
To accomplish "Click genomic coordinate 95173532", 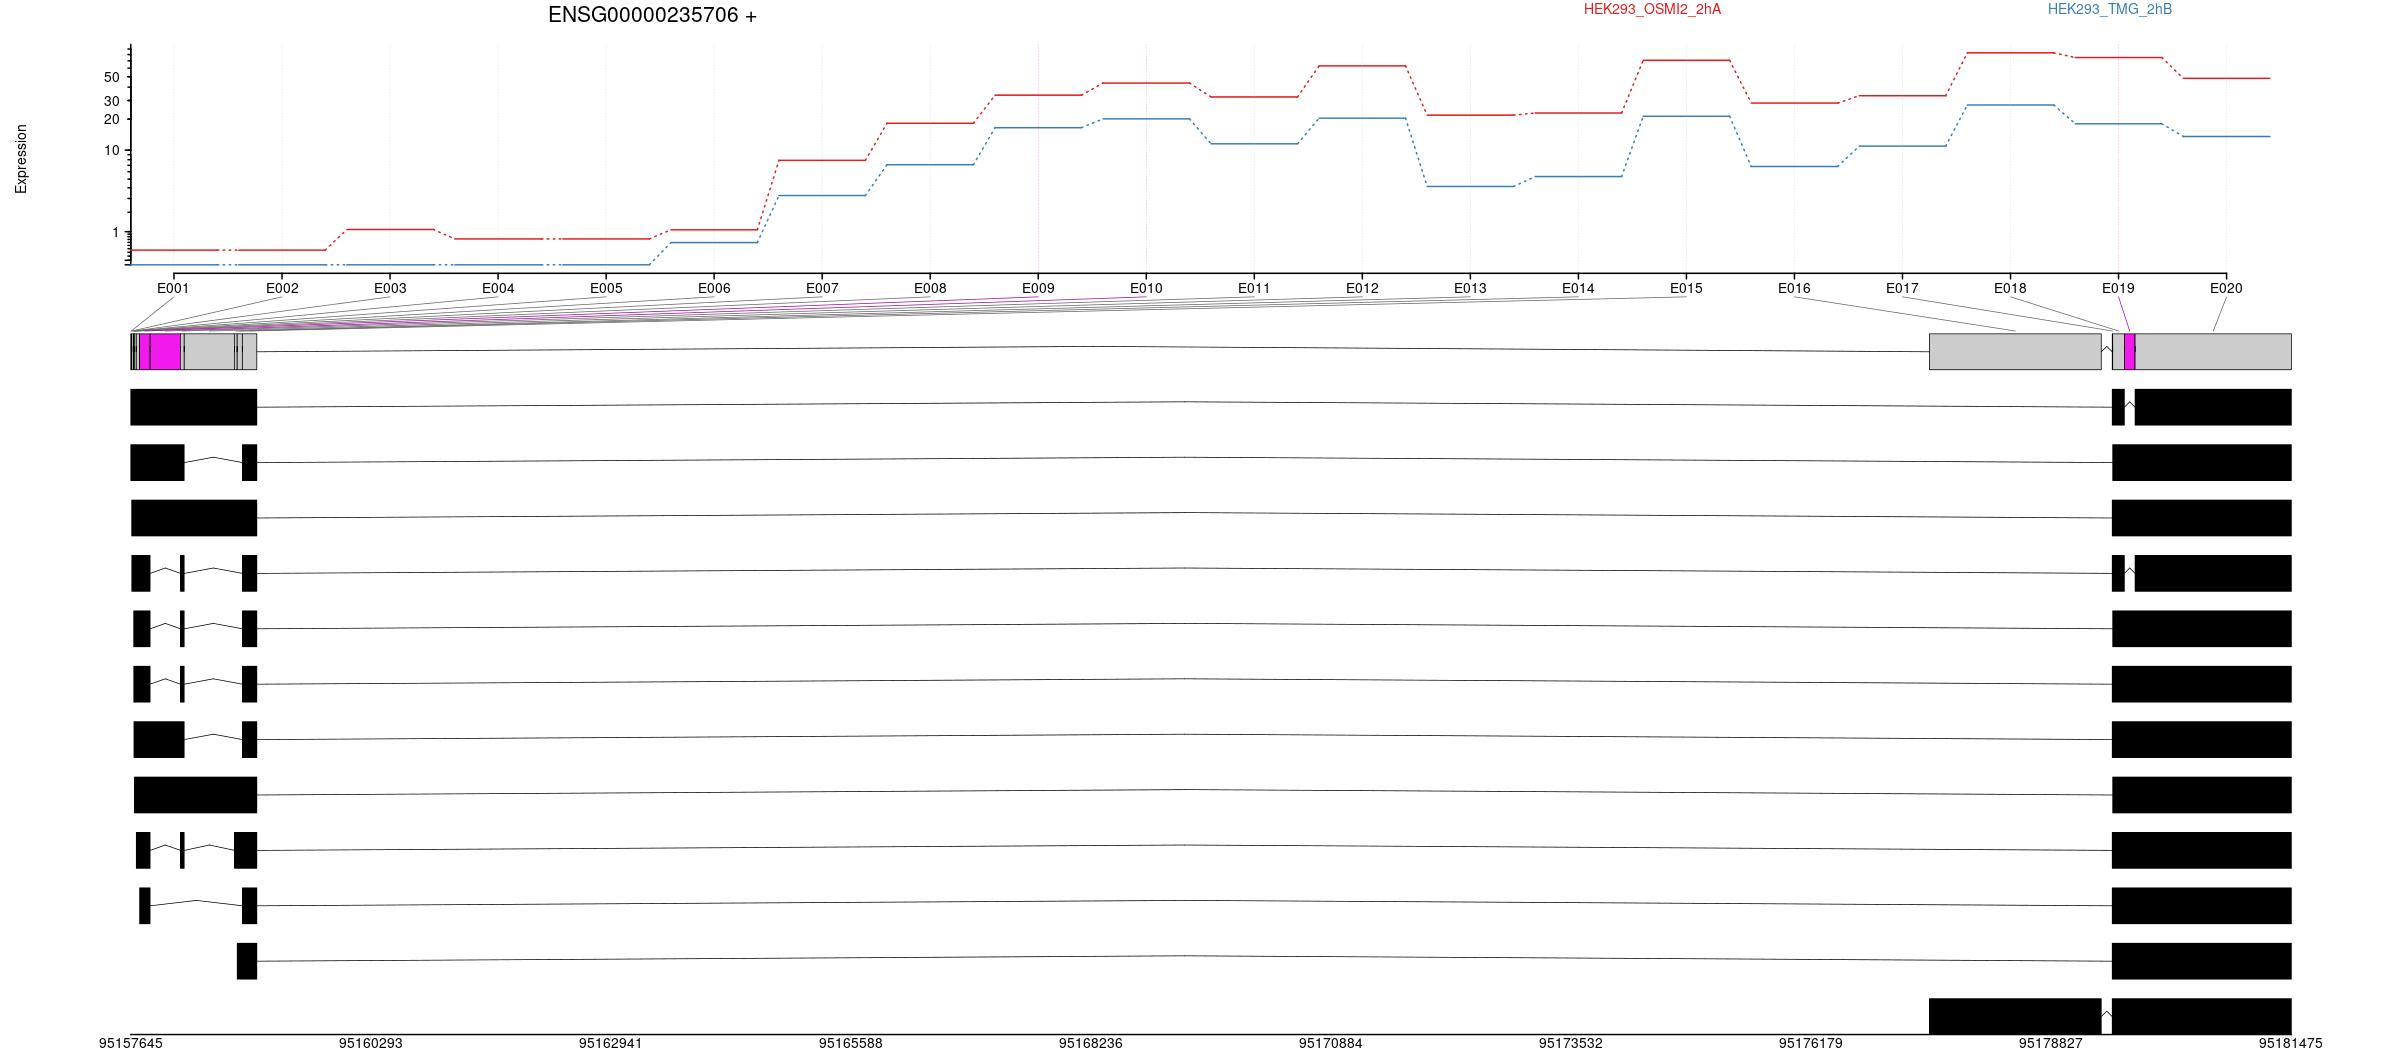I will 1570,1043.
